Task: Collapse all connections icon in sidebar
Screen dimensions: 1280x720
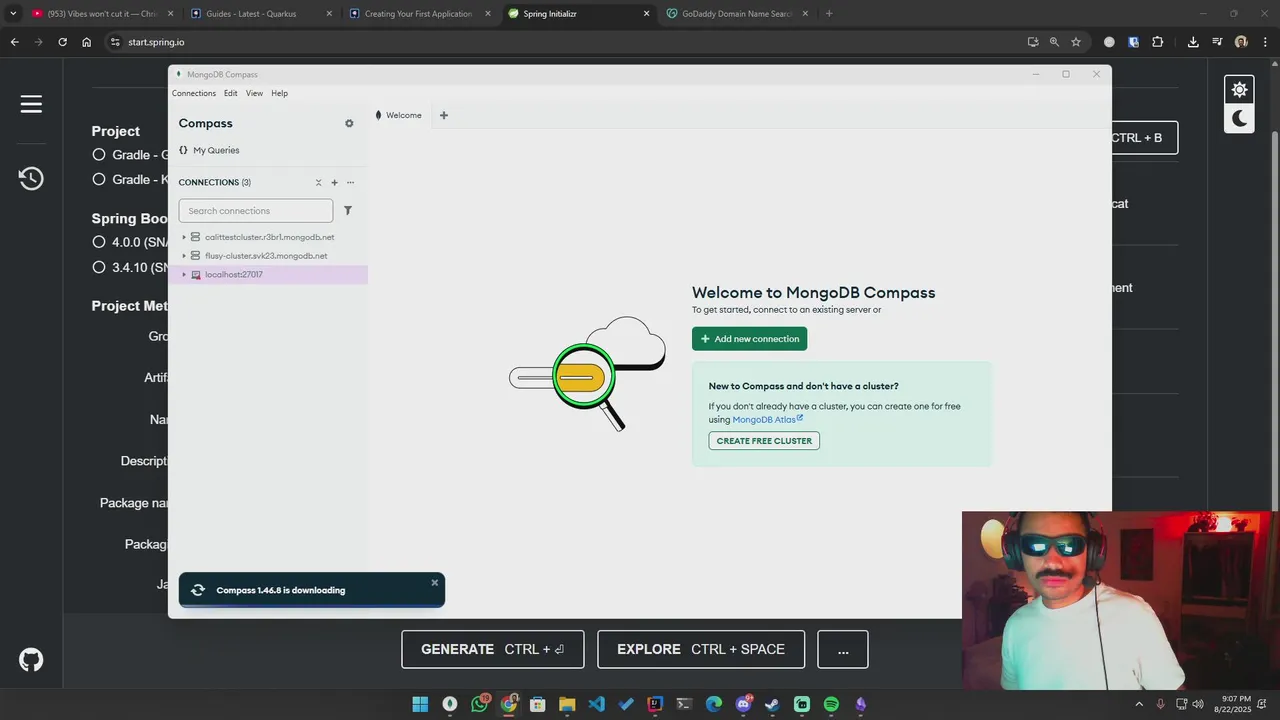Action: (x=319, y=183)
